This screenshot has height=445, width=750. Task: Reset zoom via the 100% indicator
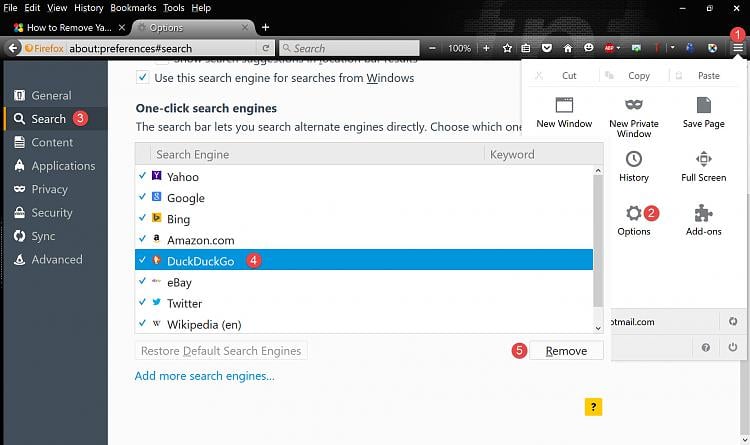[459, 48]
